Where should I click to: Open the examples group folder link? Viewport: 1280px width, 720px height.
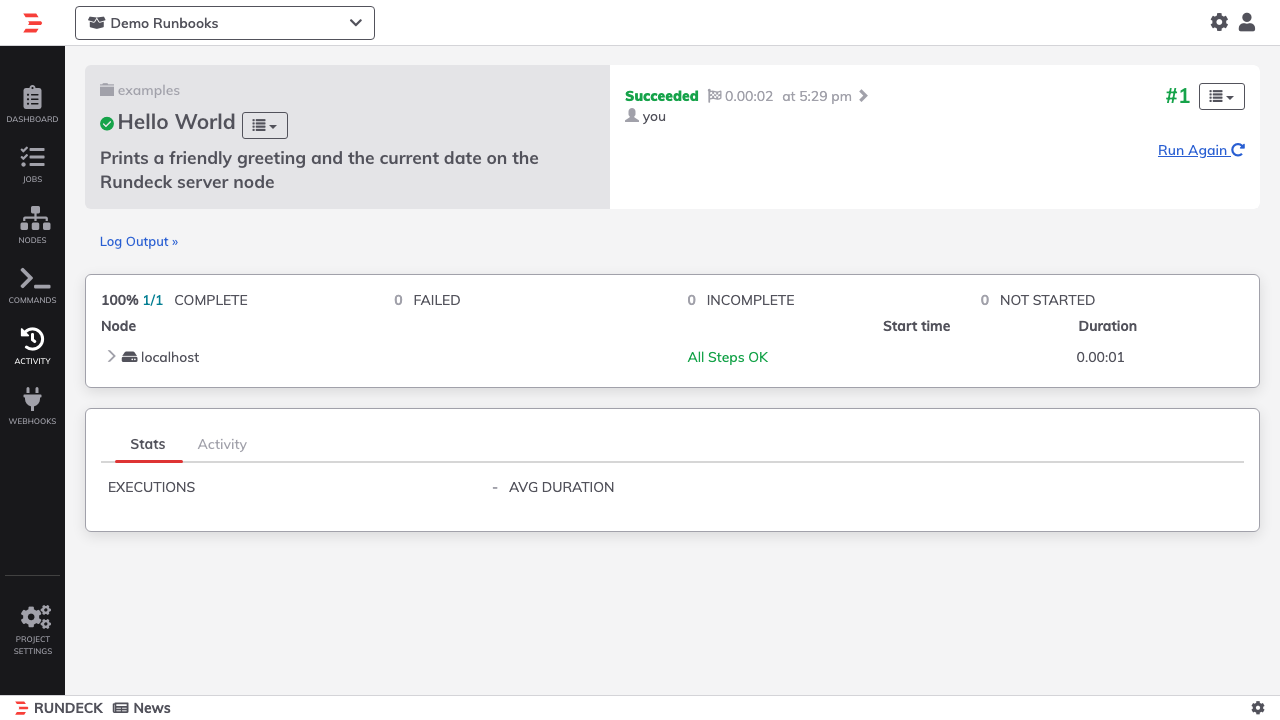[x=140, y=90]
